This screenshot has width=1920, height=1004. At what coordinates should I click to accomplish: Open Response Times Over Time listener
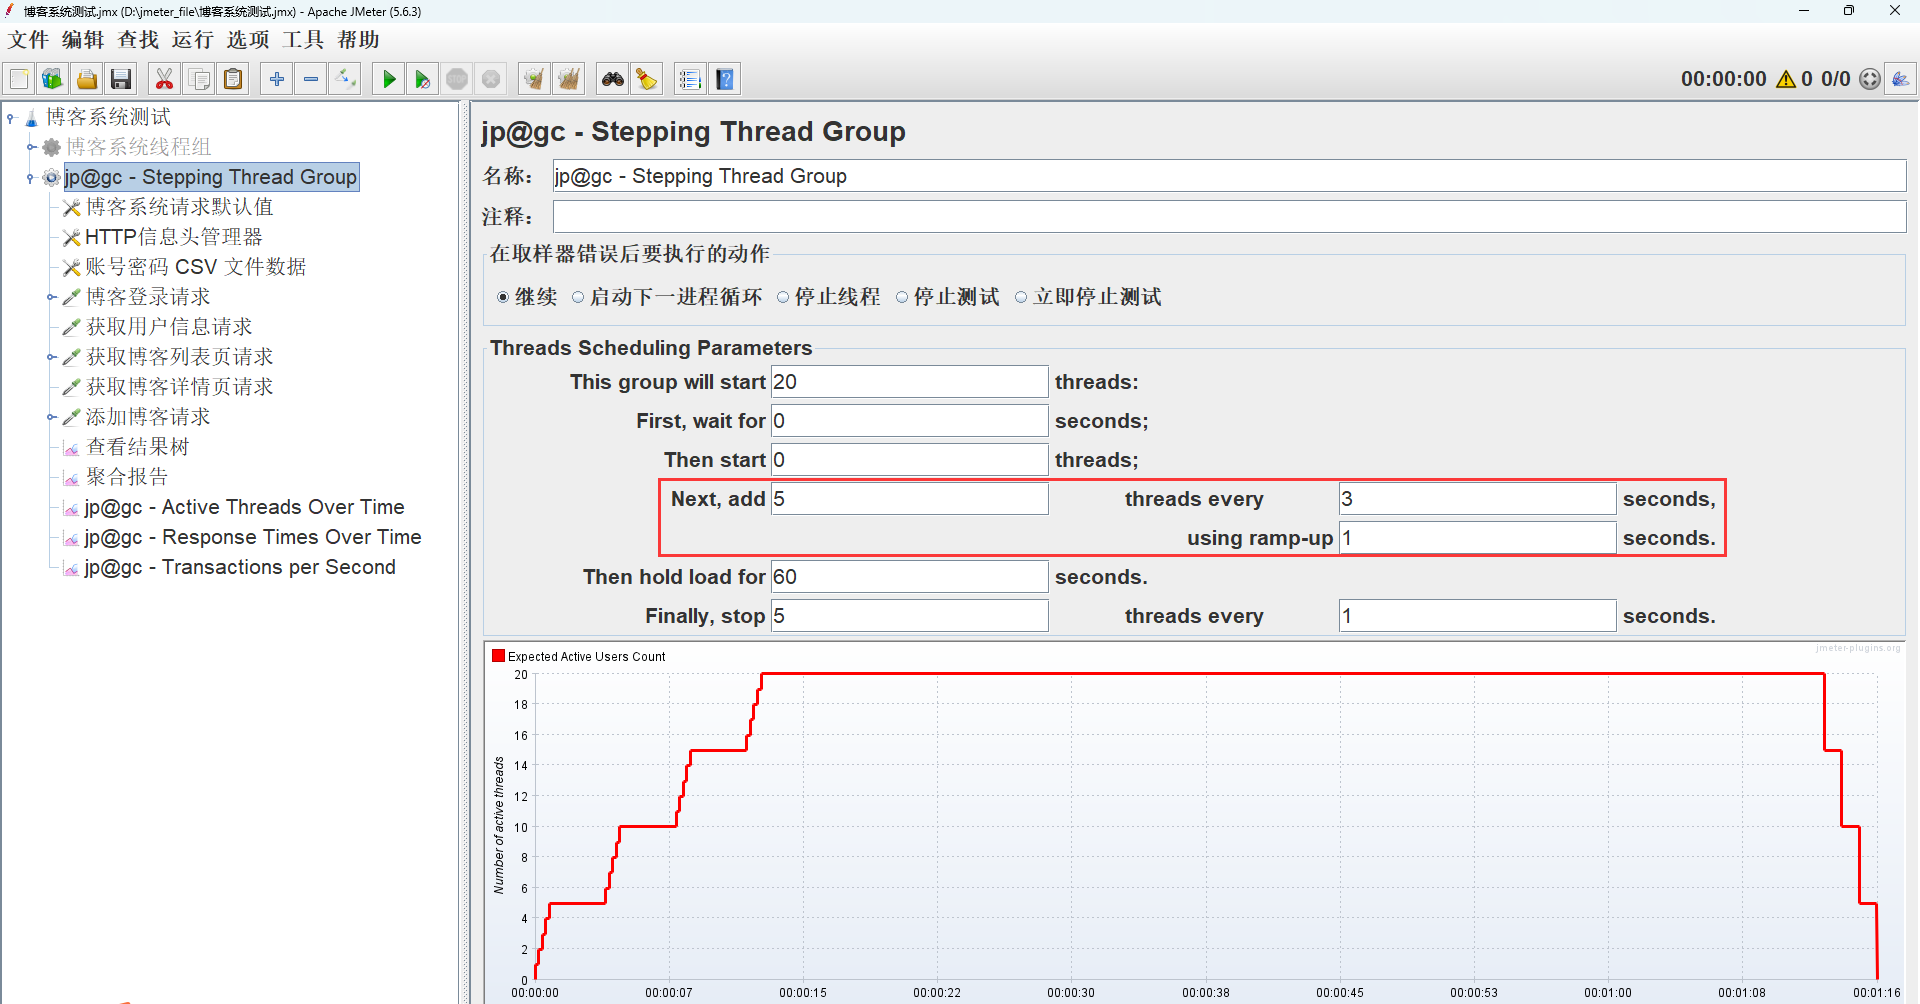pyautogui.click(x=253, y=537)
